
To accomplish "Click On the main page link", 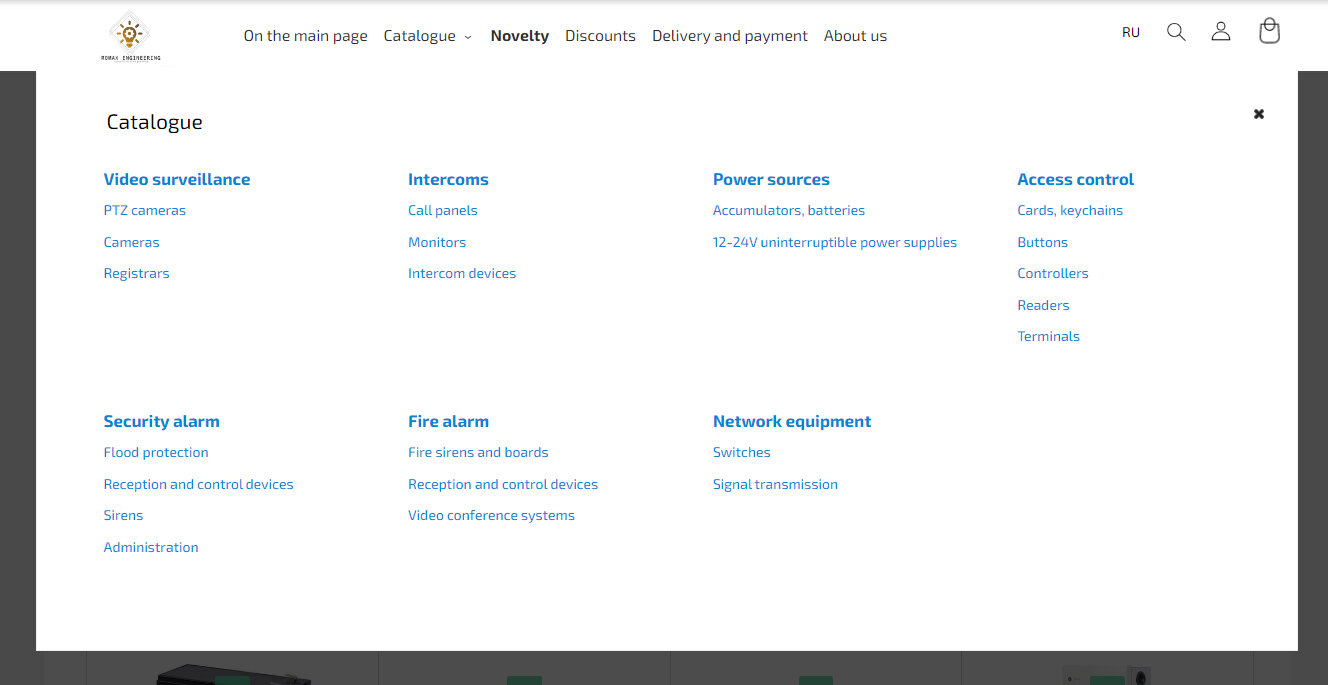I will tap(305, 36).
